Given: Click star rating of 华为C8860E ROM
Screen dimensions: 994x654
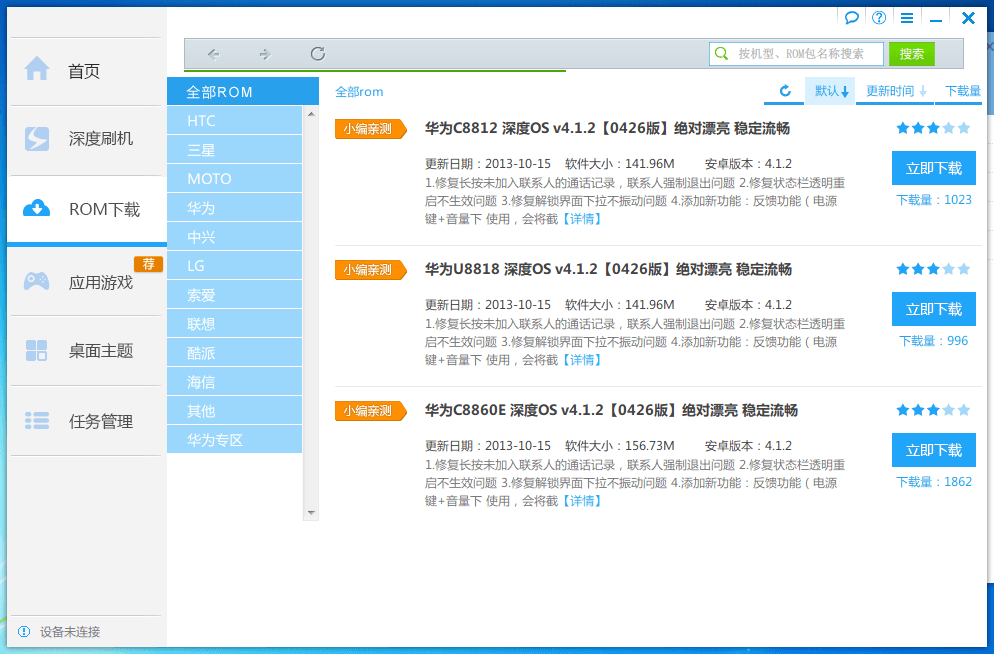Looking at the screenshot, I should point(933,409).
